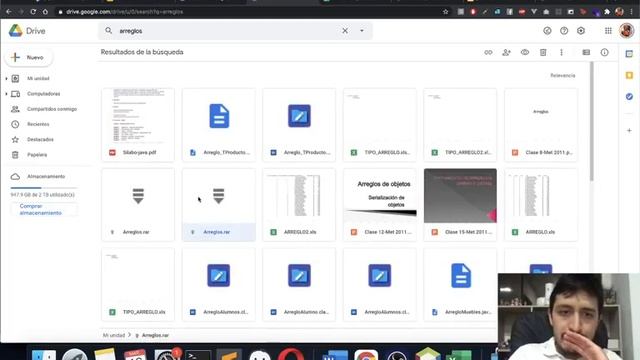
Task: Toggle the details info panel
Action: 604,52
